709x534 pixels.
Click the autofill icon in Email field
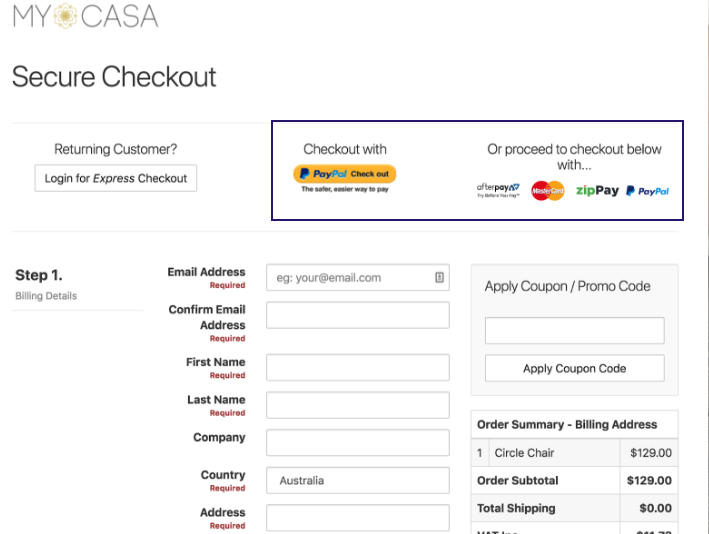pos(439,277)
